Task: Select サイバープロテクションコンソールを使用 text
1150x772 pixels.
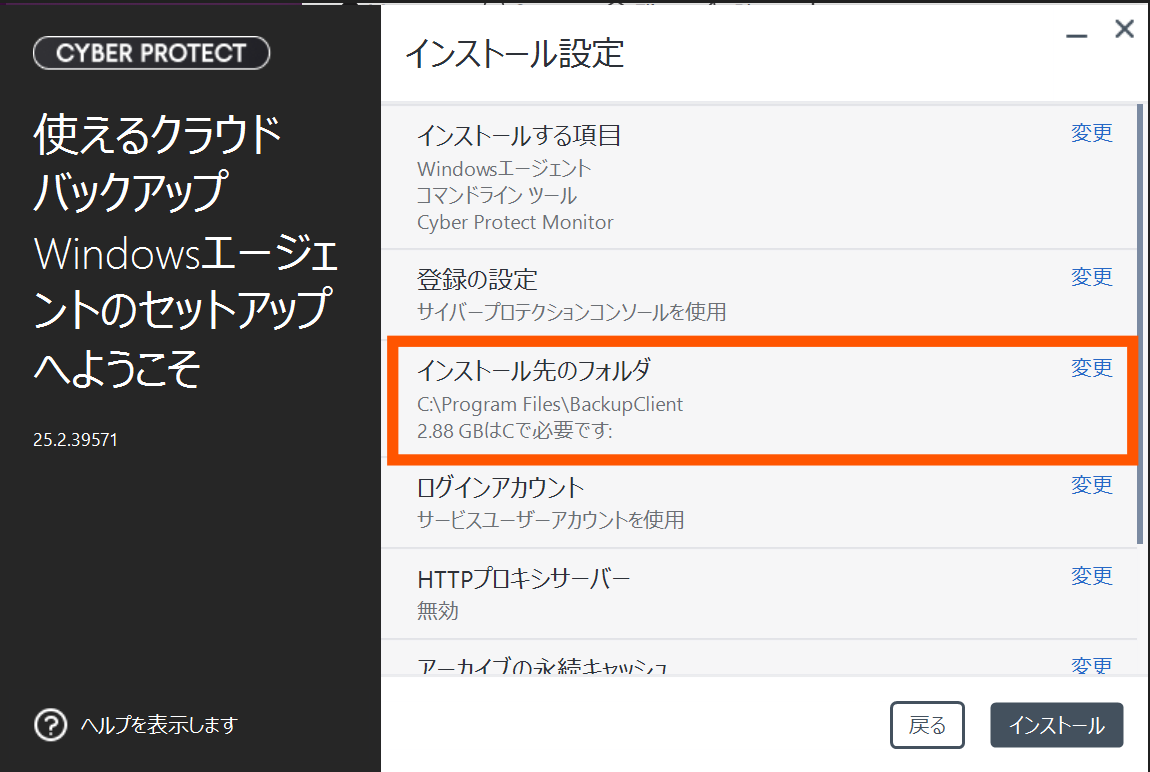Action: (x=571, y=312)
